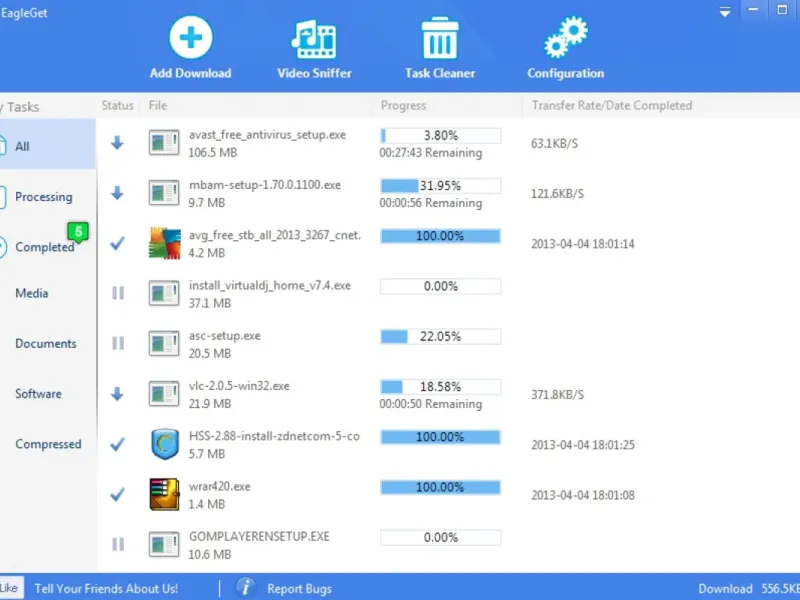This screenshot has width=800, height=600.
Task: Click the 22.05% progress bar
Action: tap(440, 336)
